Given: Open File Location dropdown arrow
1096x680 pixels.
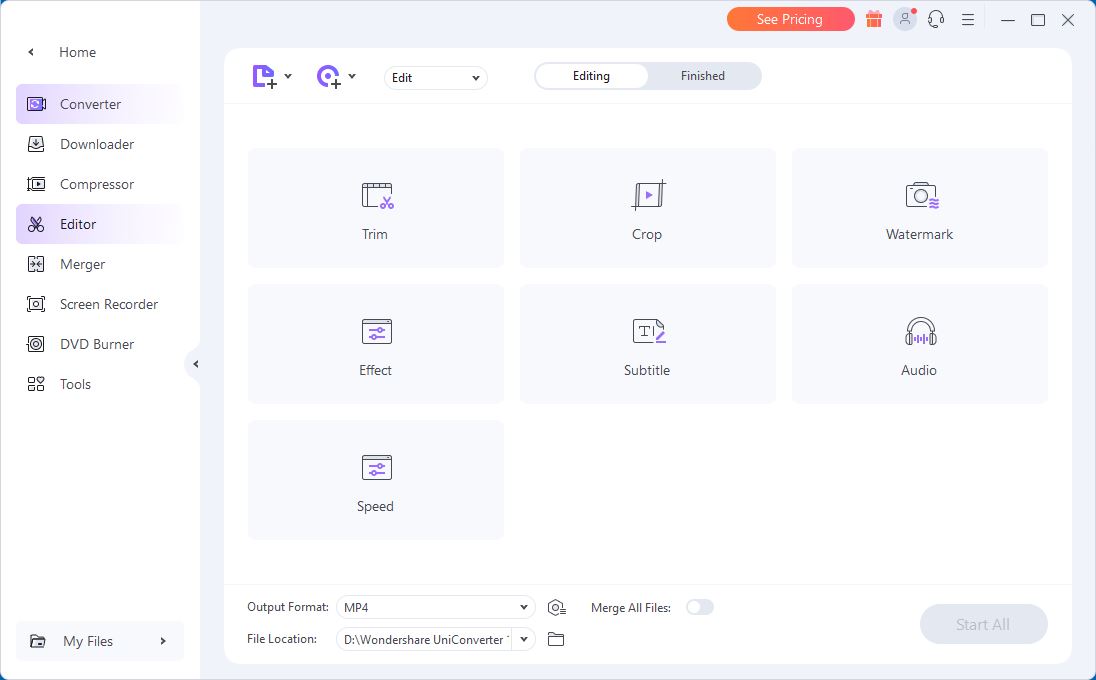Looking at the screenshot, I should point(524,639).
